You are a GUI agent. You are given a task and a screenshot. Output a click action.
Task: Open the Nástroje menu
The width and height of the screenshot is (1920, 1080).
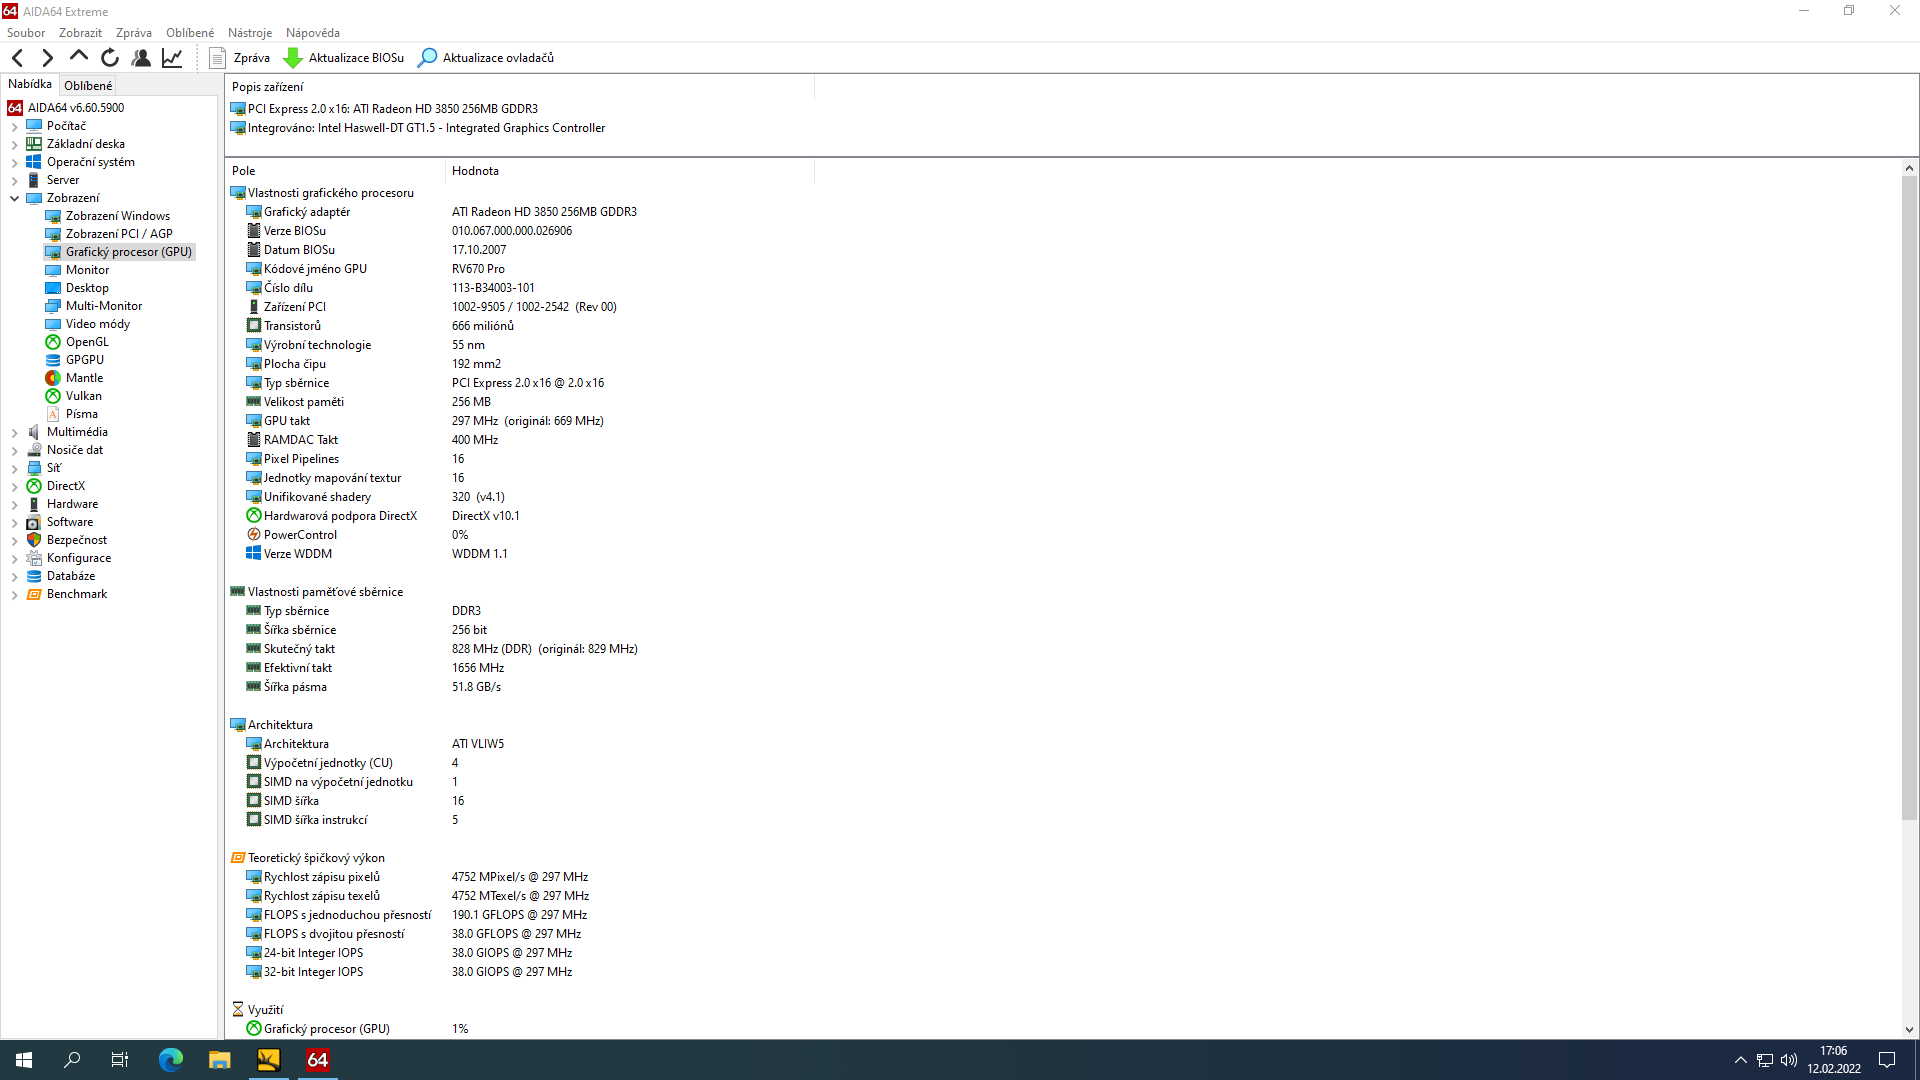tap(250, 33)
